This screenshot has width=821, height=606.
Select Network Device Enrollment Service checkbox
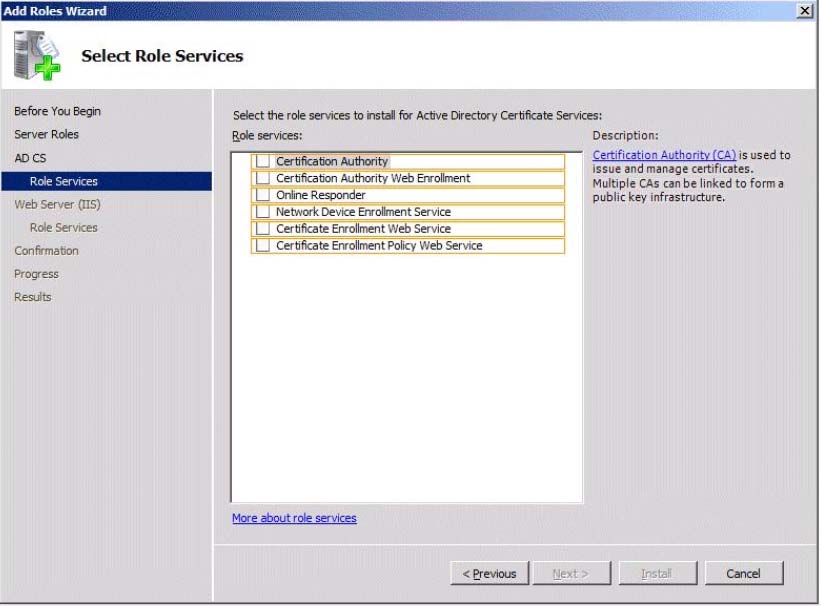(263, 212)
